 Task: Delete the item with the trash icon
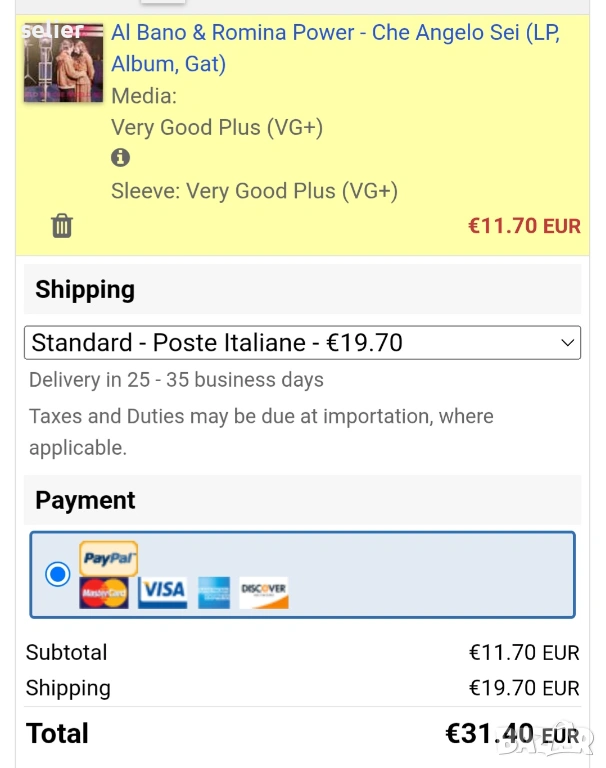62,226
